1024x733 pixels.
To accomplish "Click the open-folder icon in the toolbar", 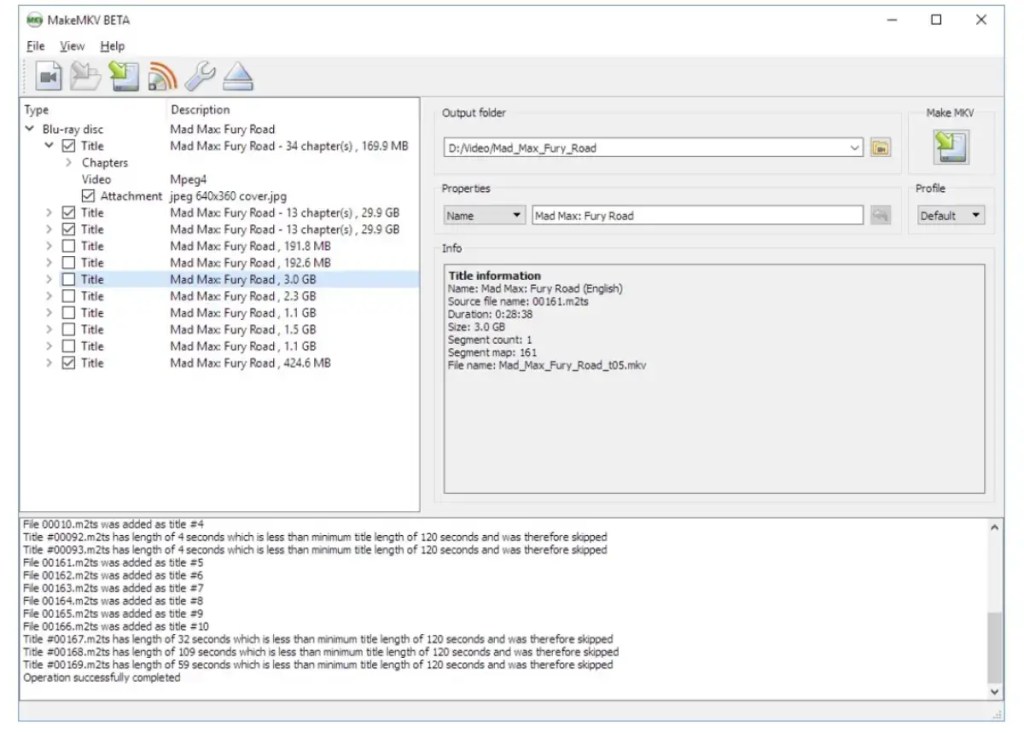I will click(87, 76).
